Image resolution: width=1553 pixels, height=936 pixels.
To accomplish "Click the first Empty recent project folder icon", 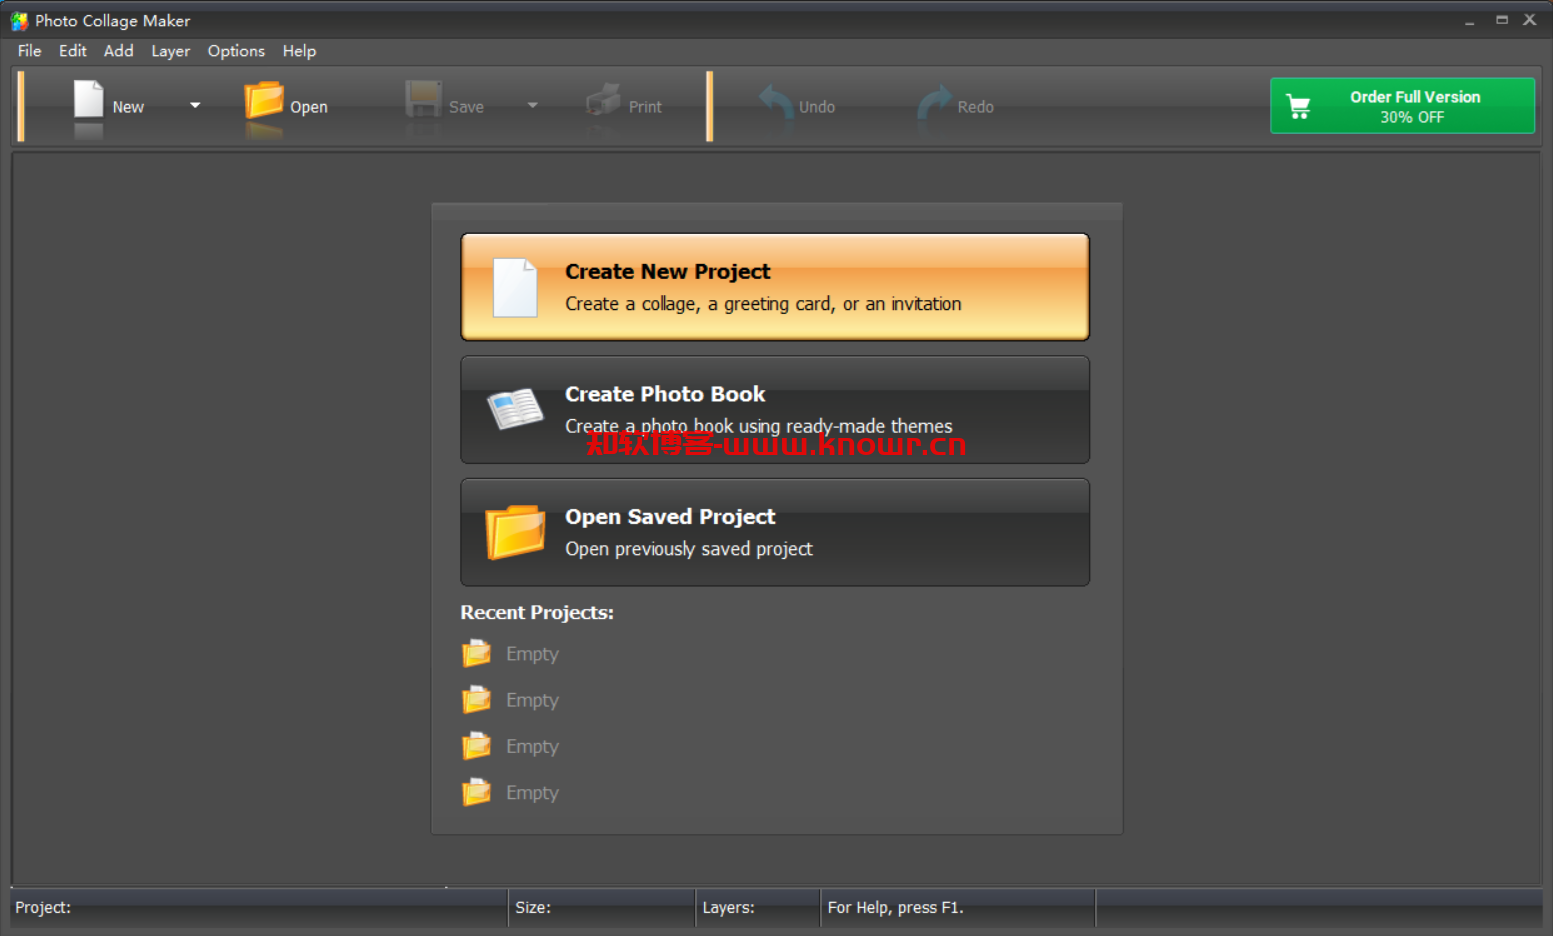I will [476, 653].
